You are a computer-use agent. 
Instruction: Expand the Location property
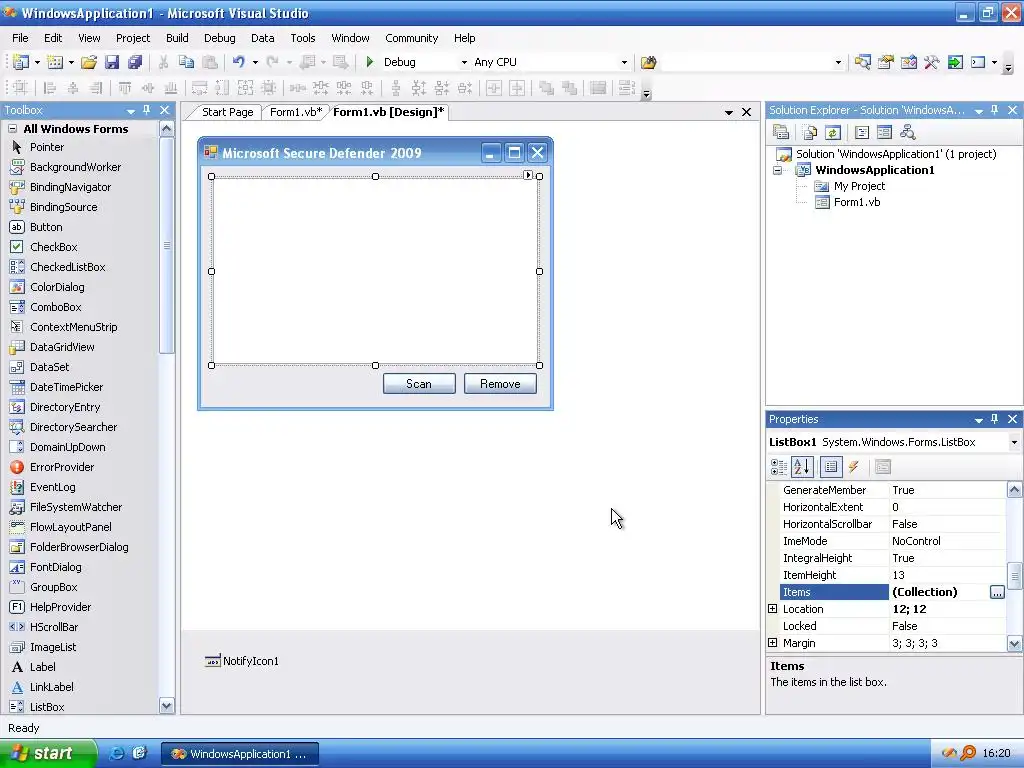[x=773, y=609]
